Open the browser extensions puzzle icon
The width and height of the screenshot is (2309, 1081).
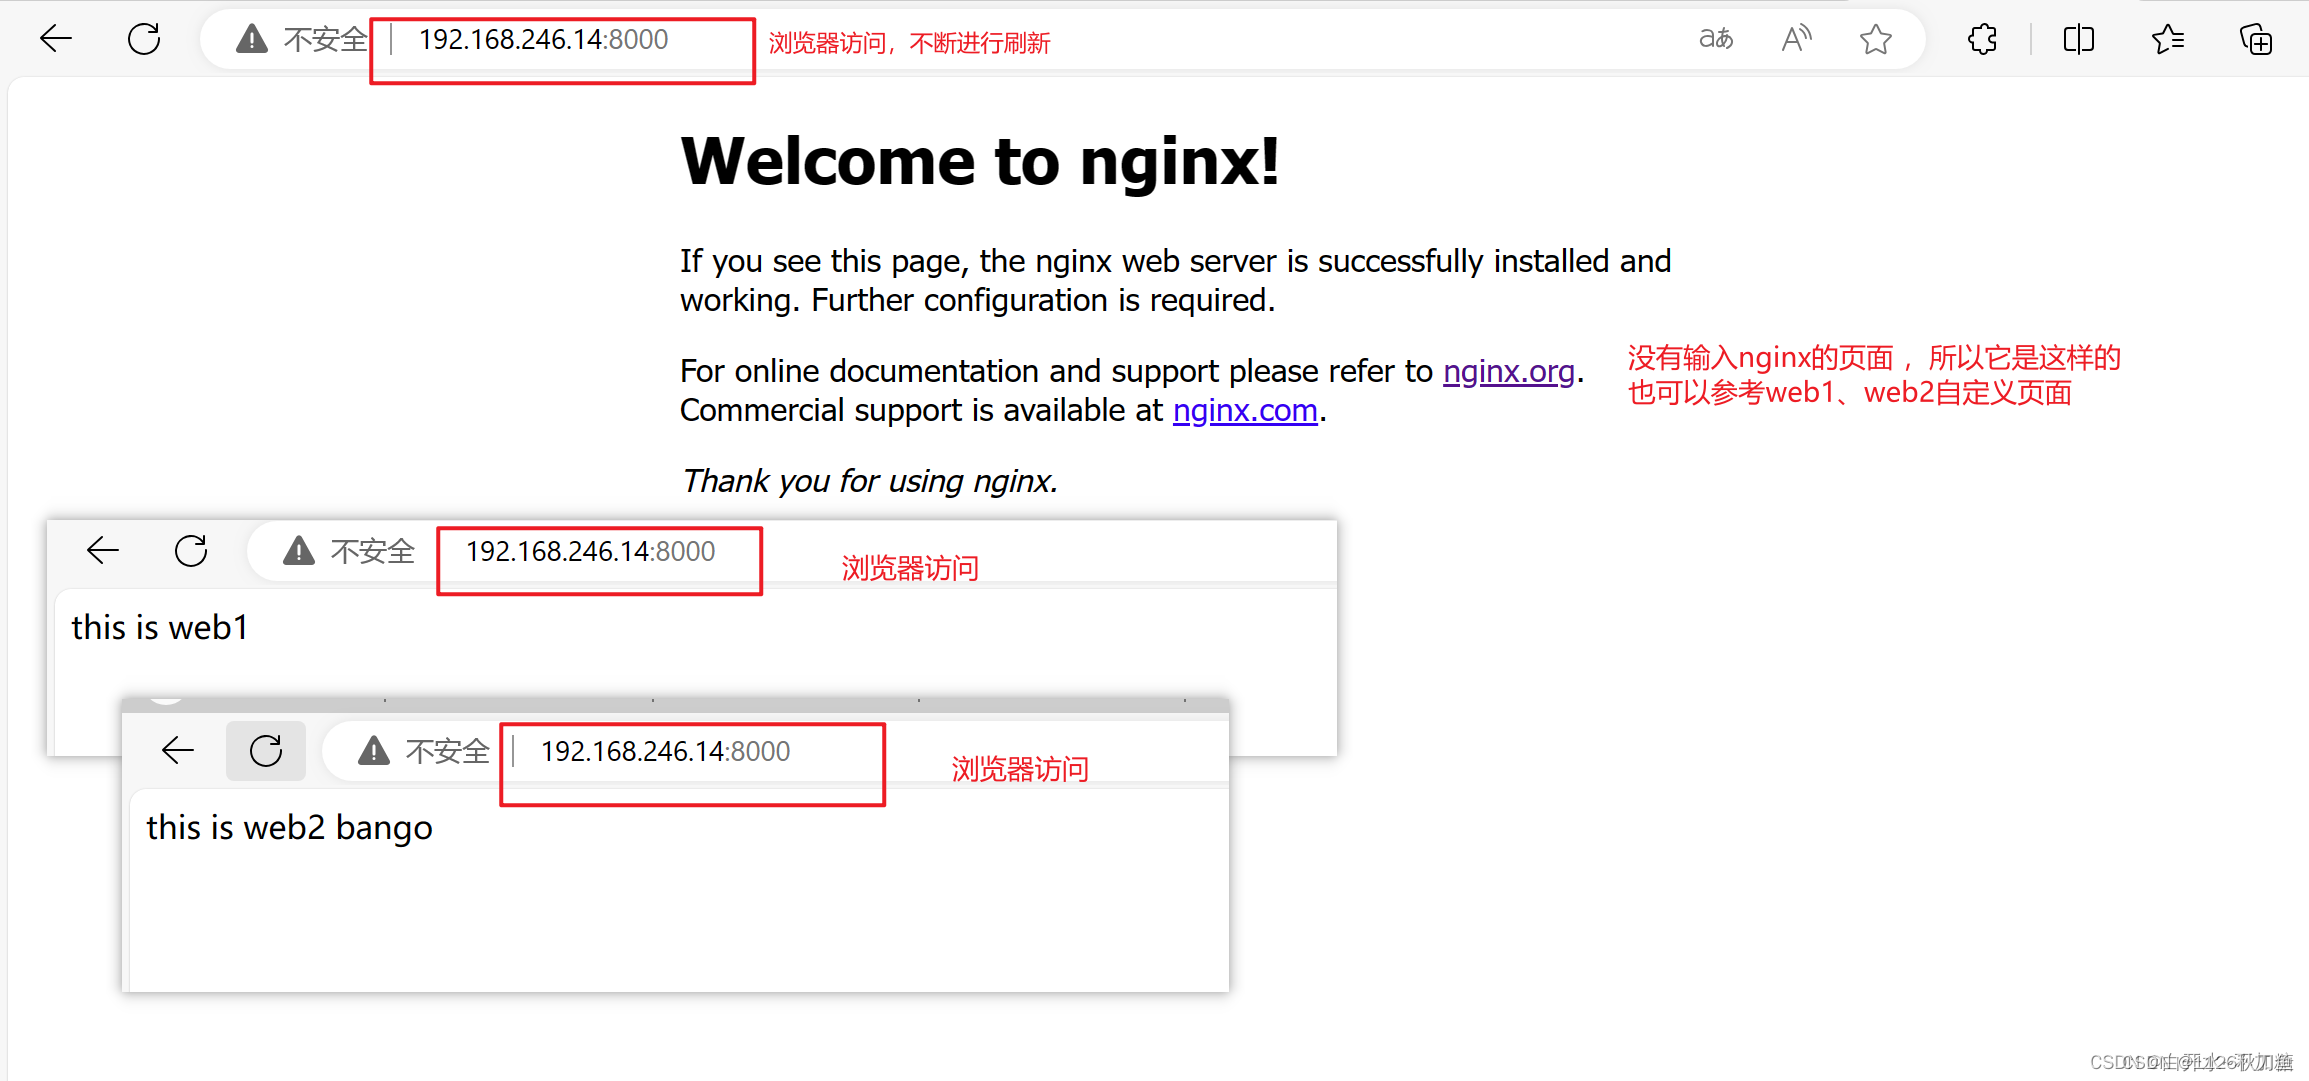[1982, 39]
